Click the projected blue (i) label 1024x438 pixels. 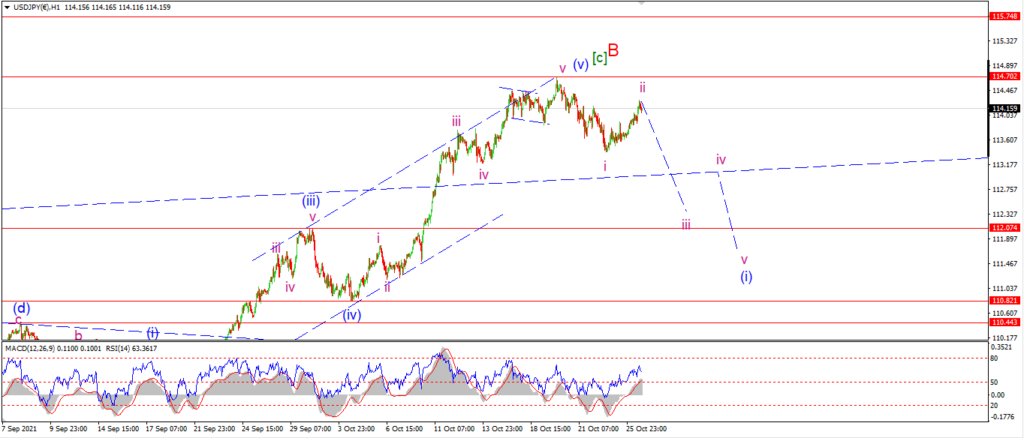pos(746,276)
